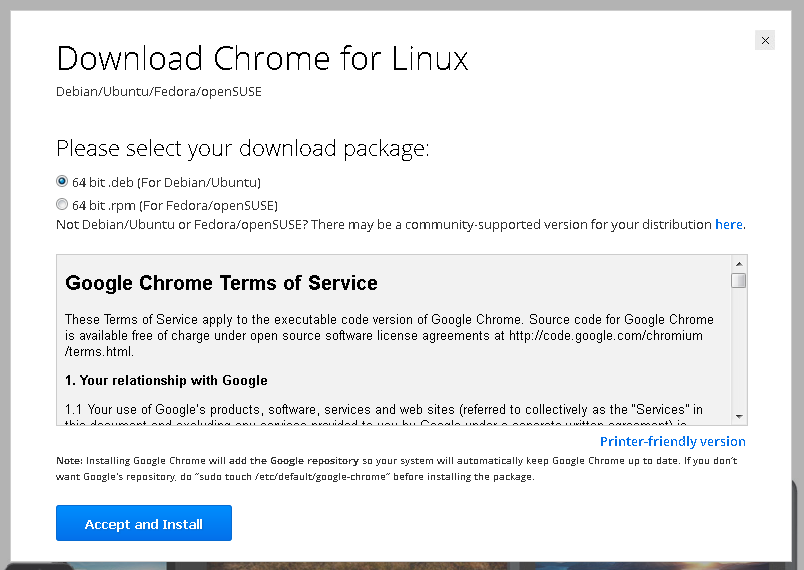Click the Terms box scroll-up arrow
The height and width of the screenshot is (570, 804).
point(739,264)
